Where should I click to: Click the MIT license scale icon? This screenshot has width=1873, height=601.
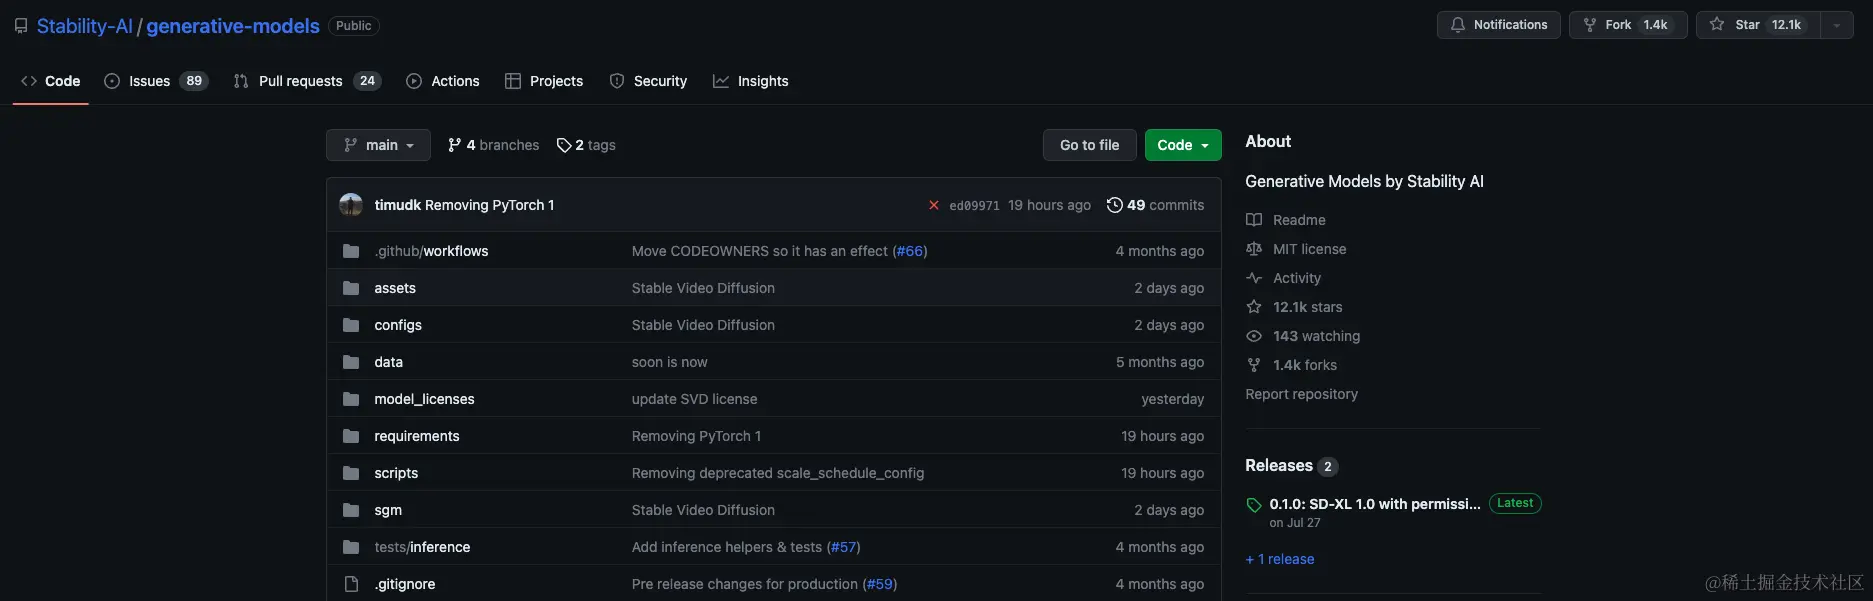[x=1254, y=249]
